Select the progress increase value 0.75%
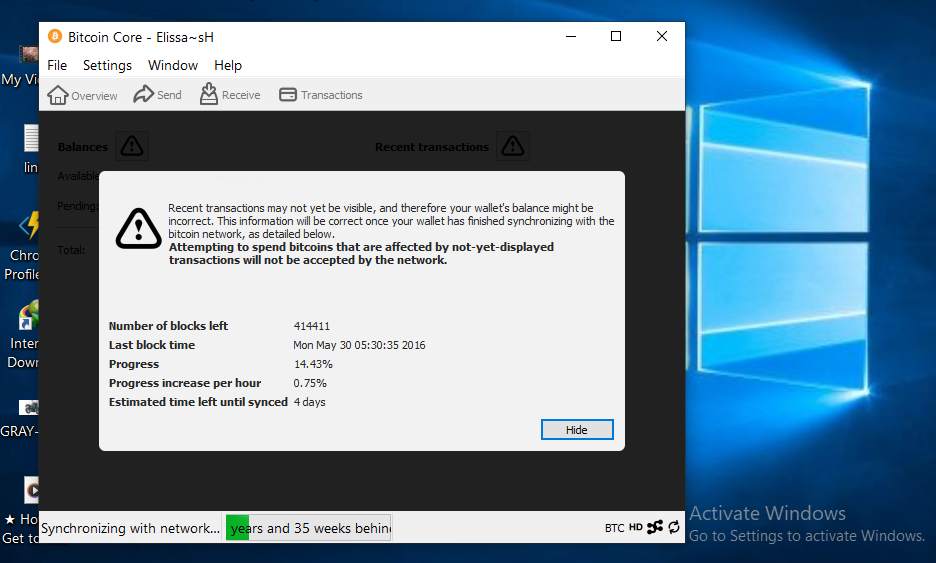This screenshot has width=936, height=563. tap(310, 383)
